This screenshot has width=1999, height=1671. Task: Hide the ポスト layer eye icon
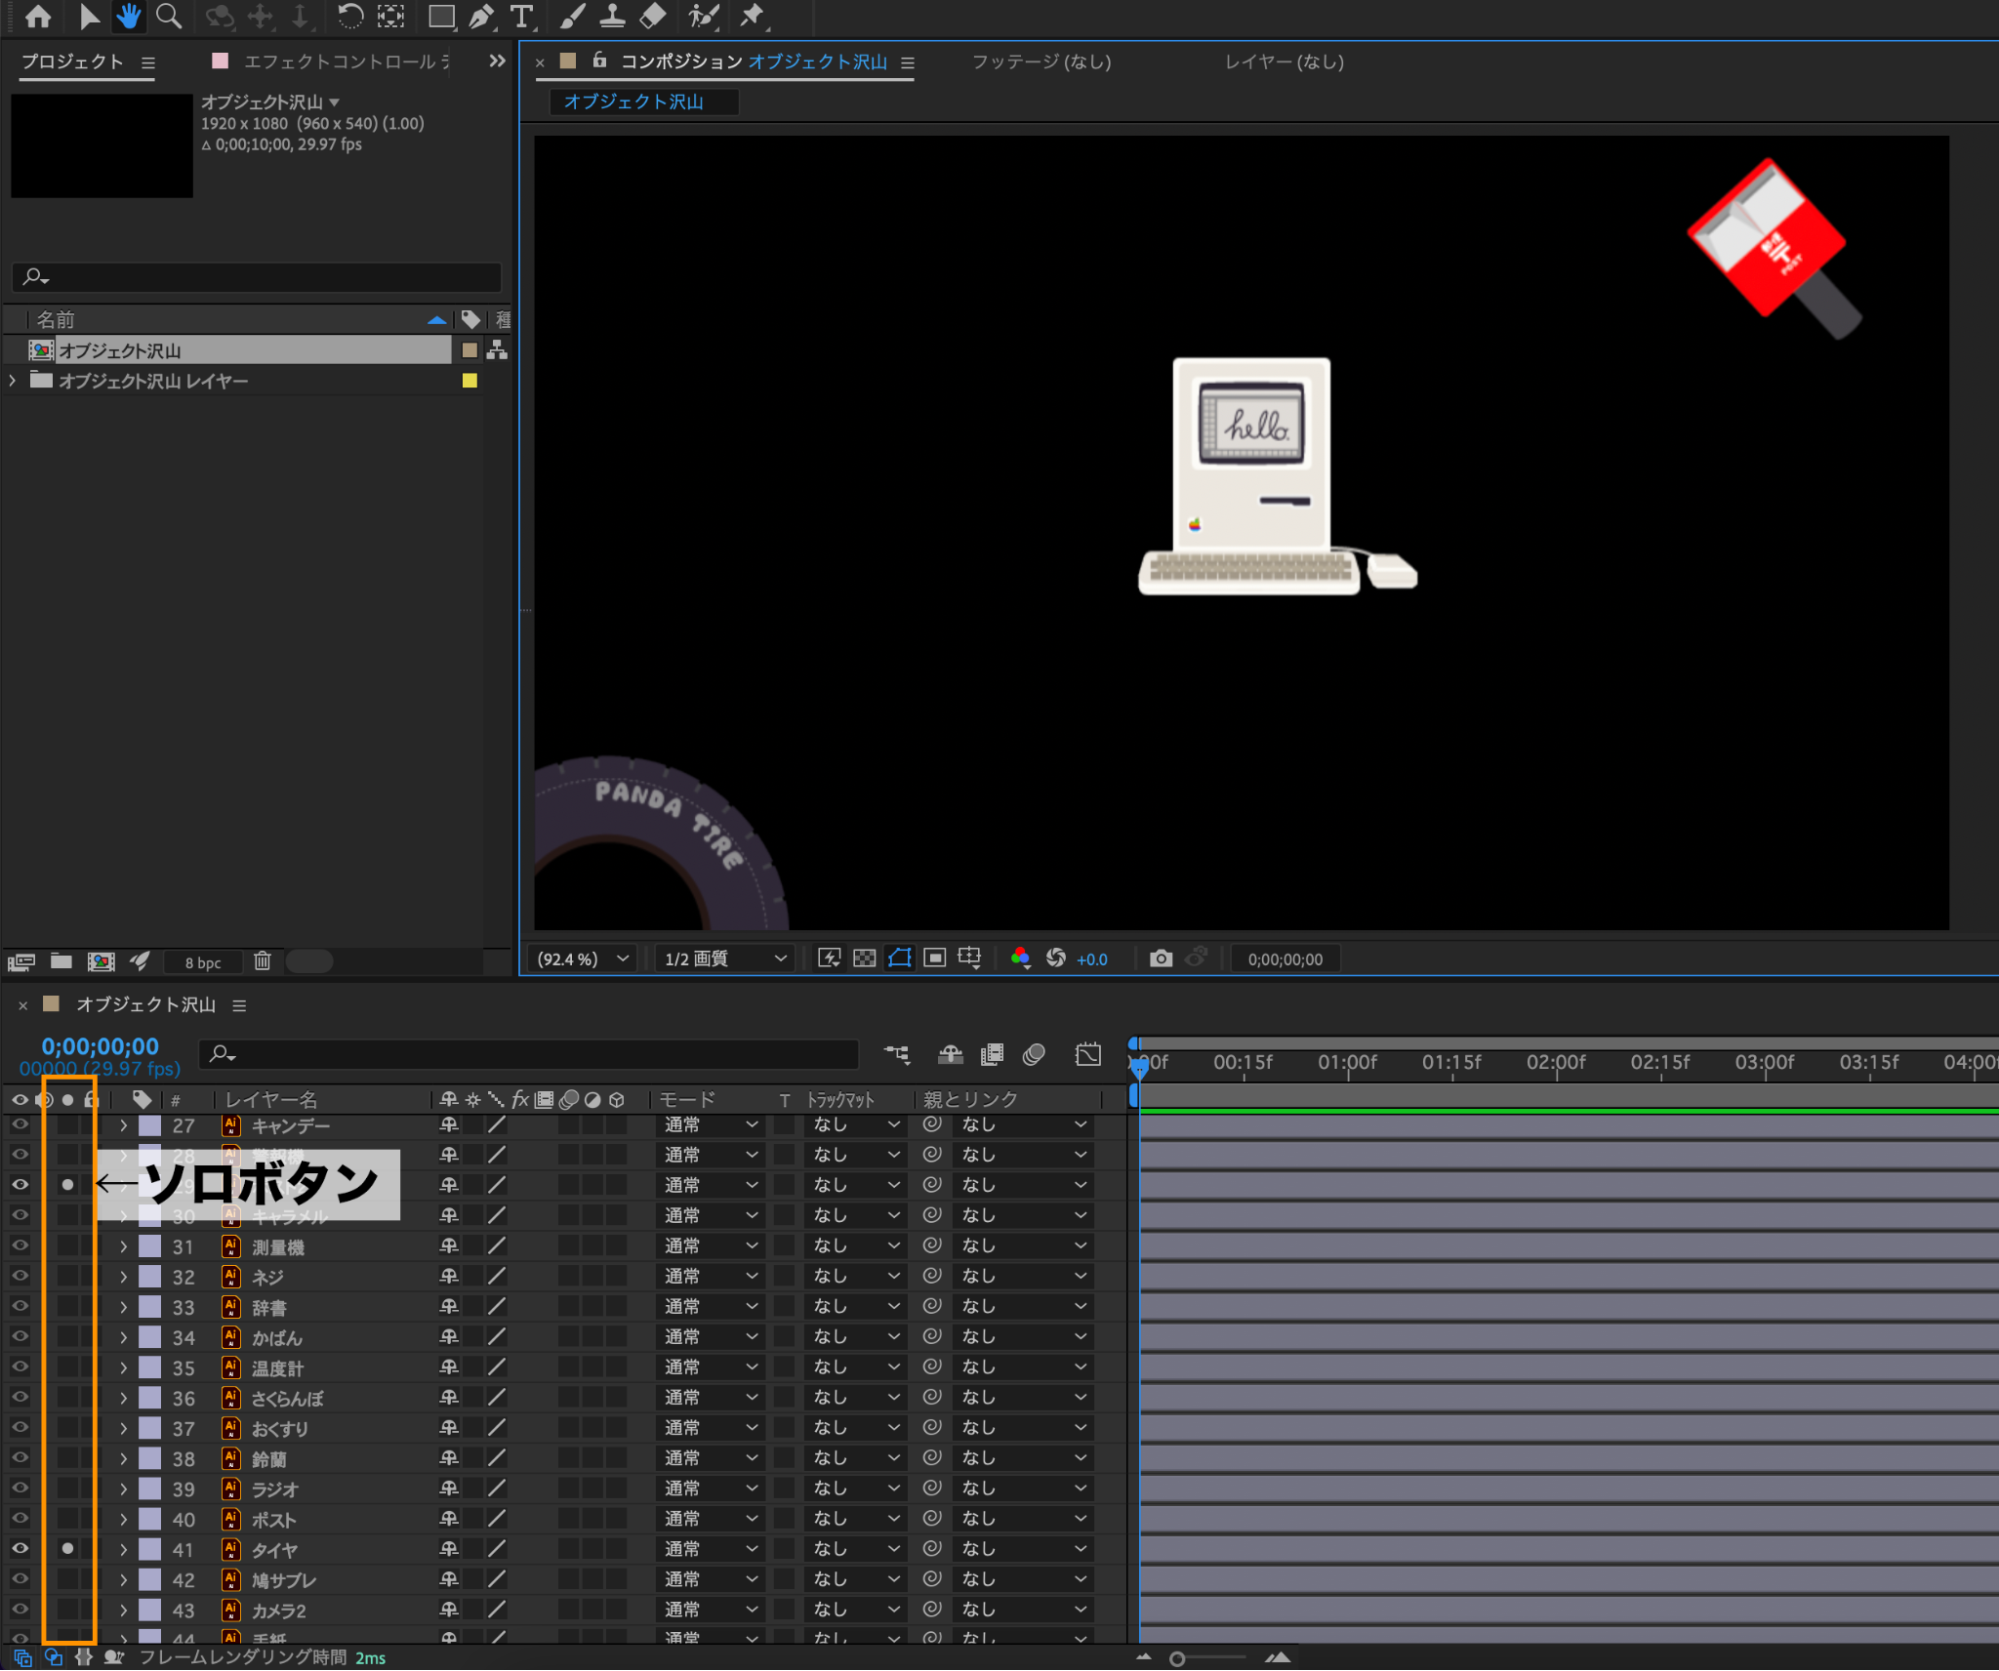point(20,1518)
